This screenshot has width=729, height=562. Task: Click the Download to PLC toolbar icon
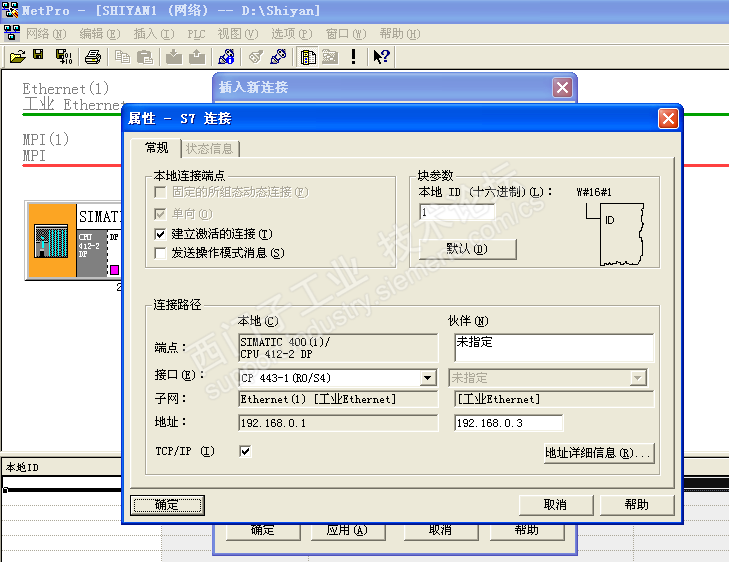coord(174,57)
